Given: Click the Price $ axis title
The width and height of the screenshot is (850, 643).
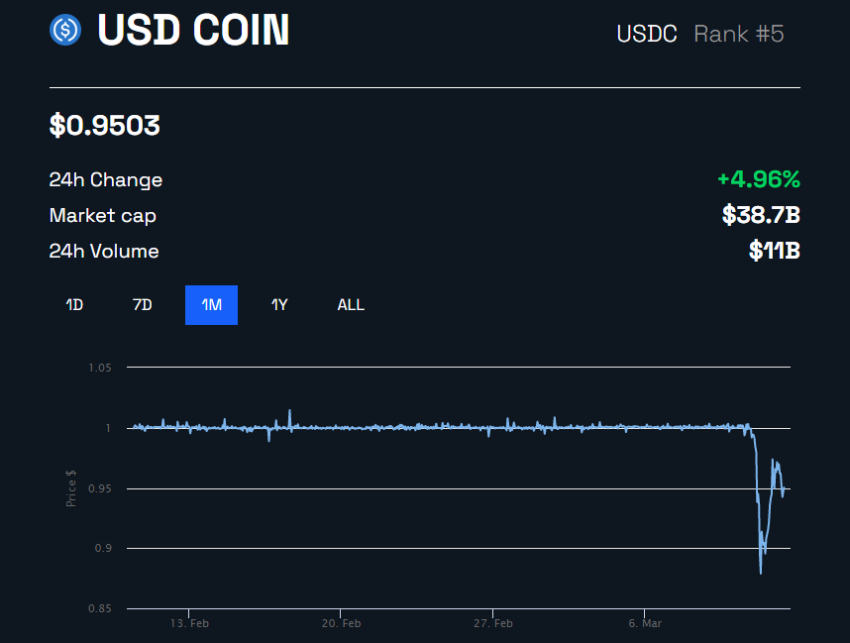Looking at the screenshot, I should pyautogui.click(x=71, y=488).
